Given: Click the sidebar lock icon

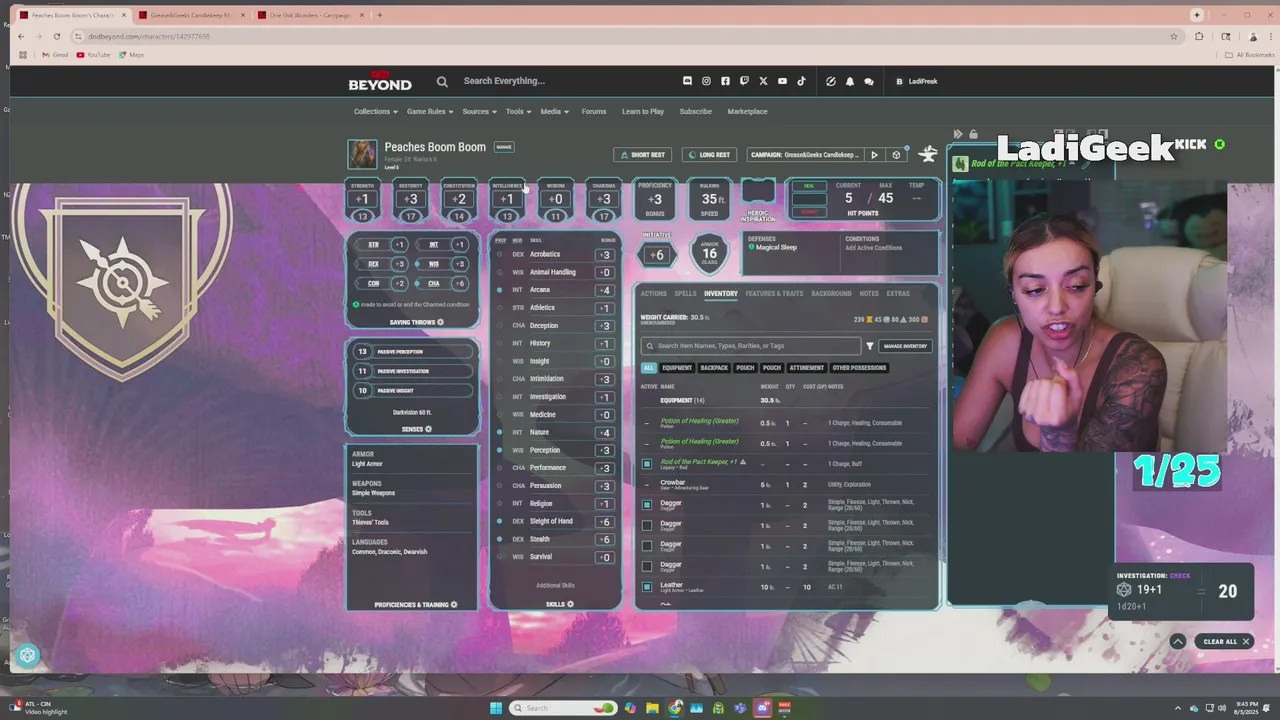Looking at the screenshot, I should coord(973,134).
